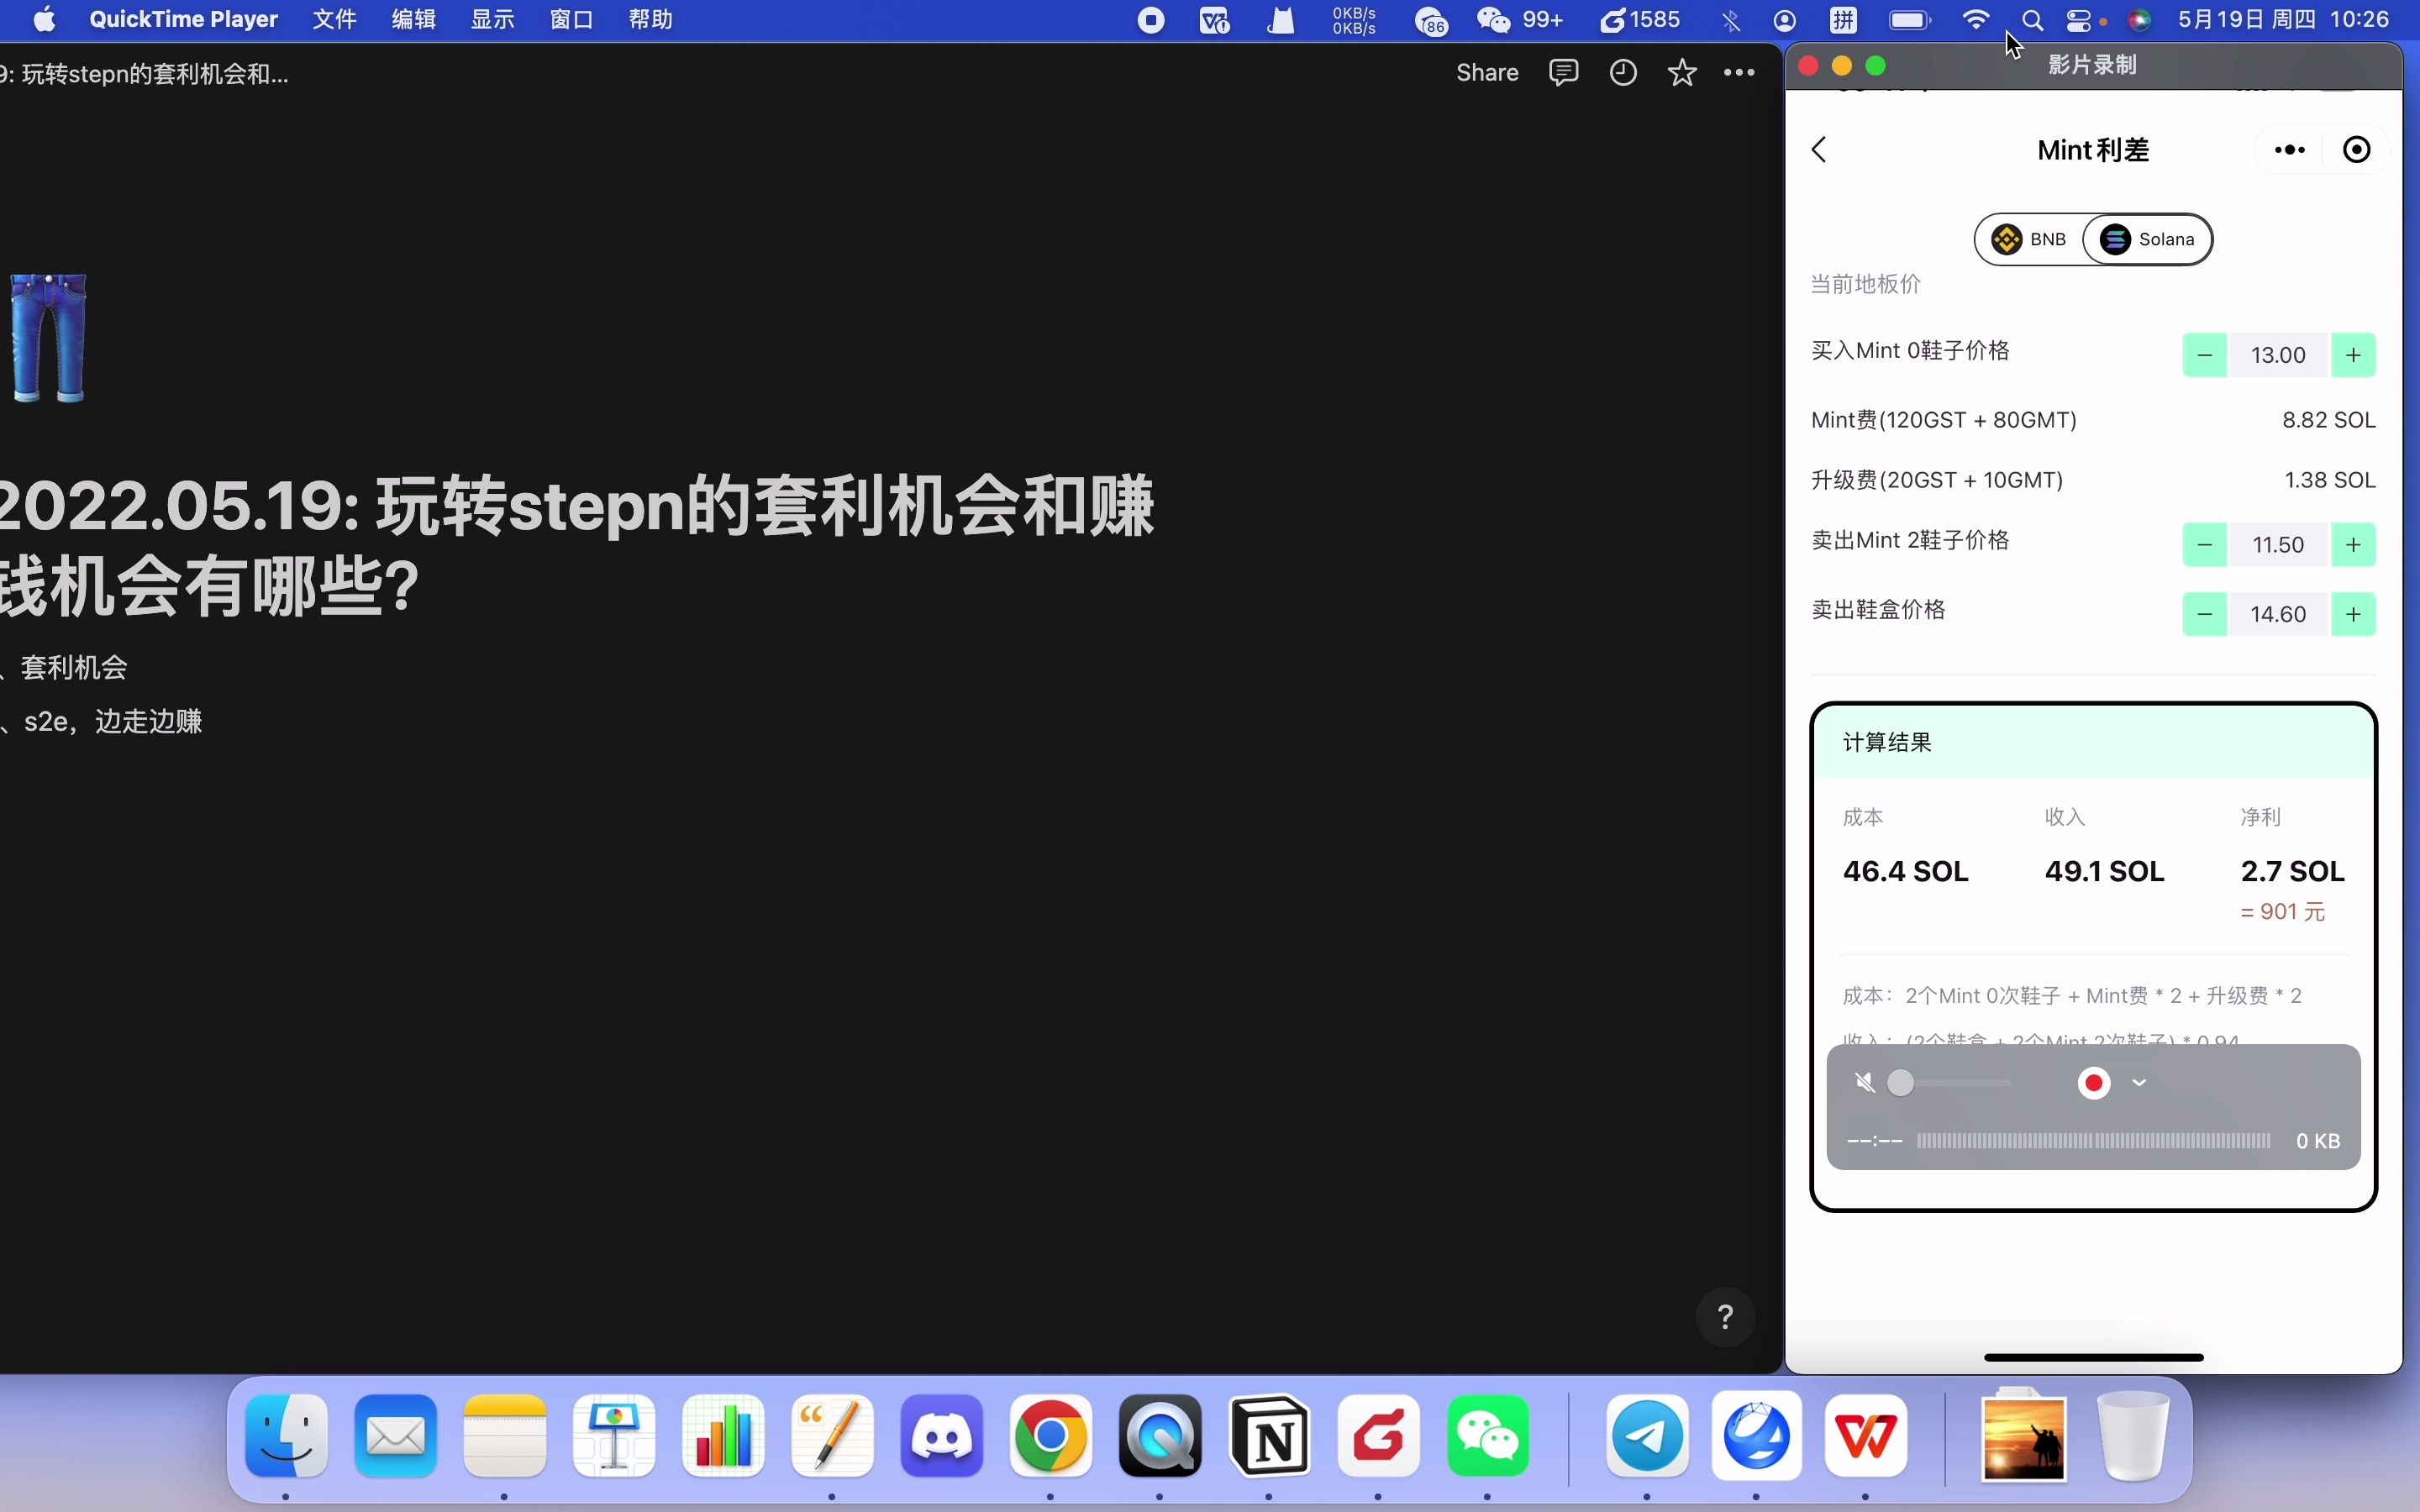Click battery status icon

tap(1910, 20)
